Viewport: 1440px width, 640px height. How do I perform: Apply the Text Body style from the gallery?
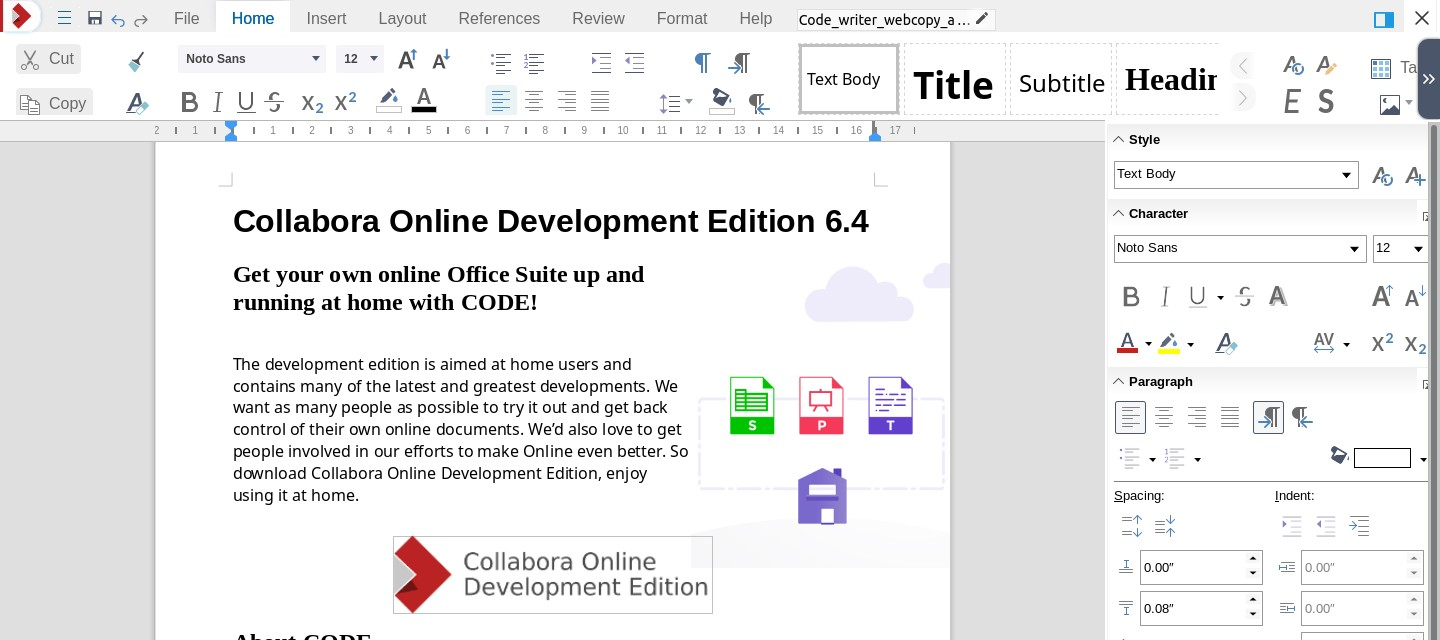[x=849, y=79]
